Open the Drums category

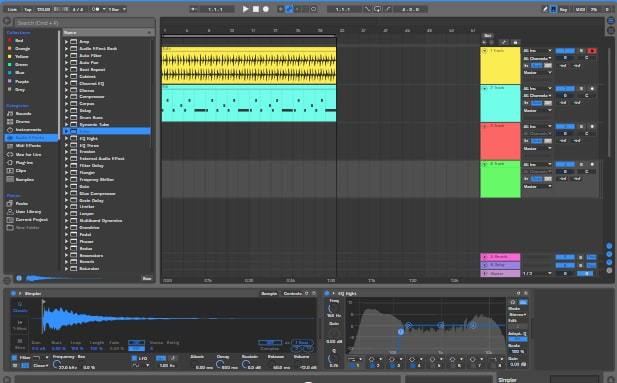(x=22, y=122)
